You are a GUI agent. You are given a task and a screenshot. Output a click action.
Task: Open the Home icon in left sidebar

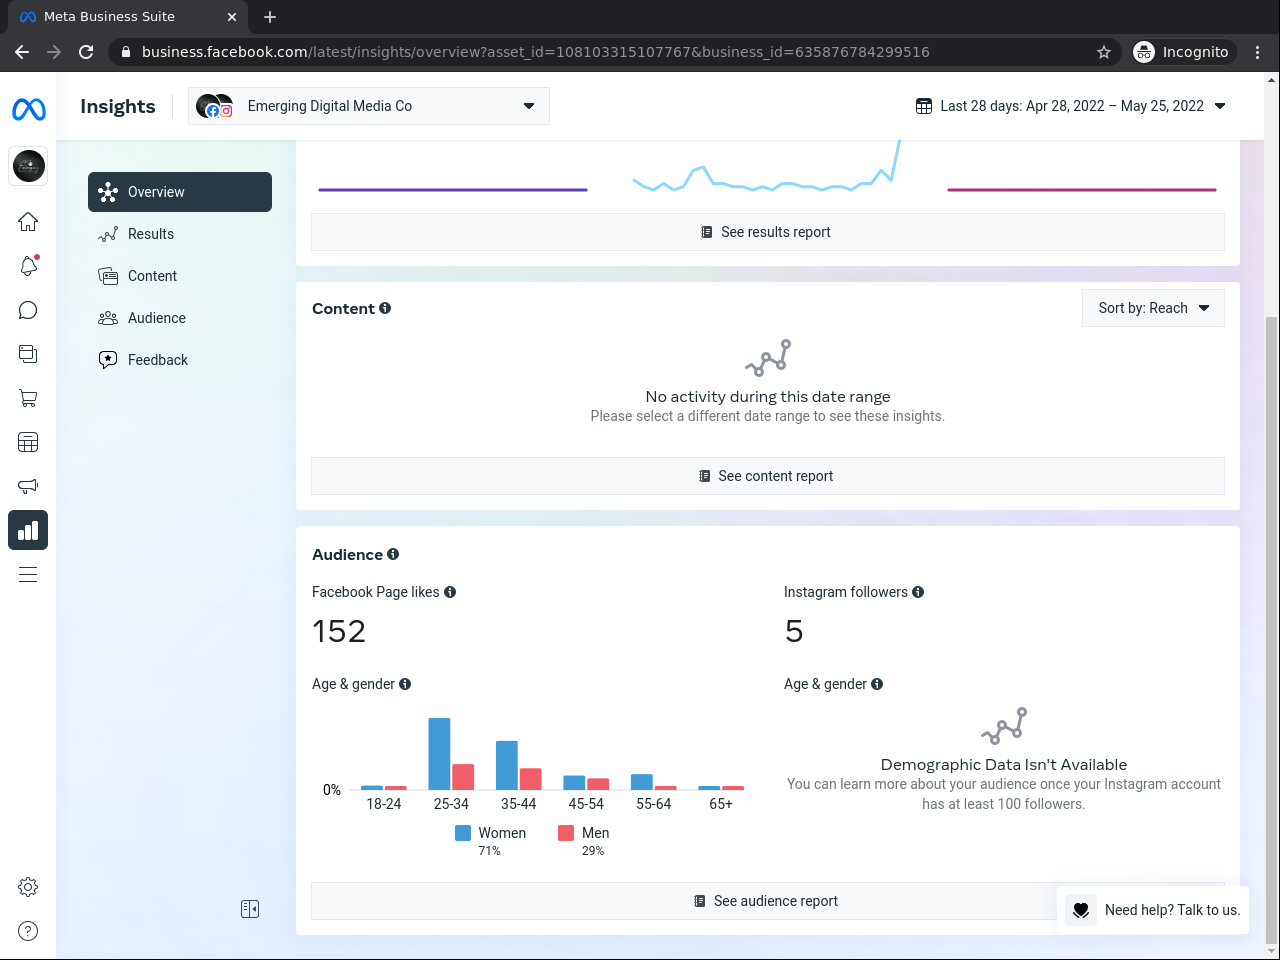pos(28,221)
